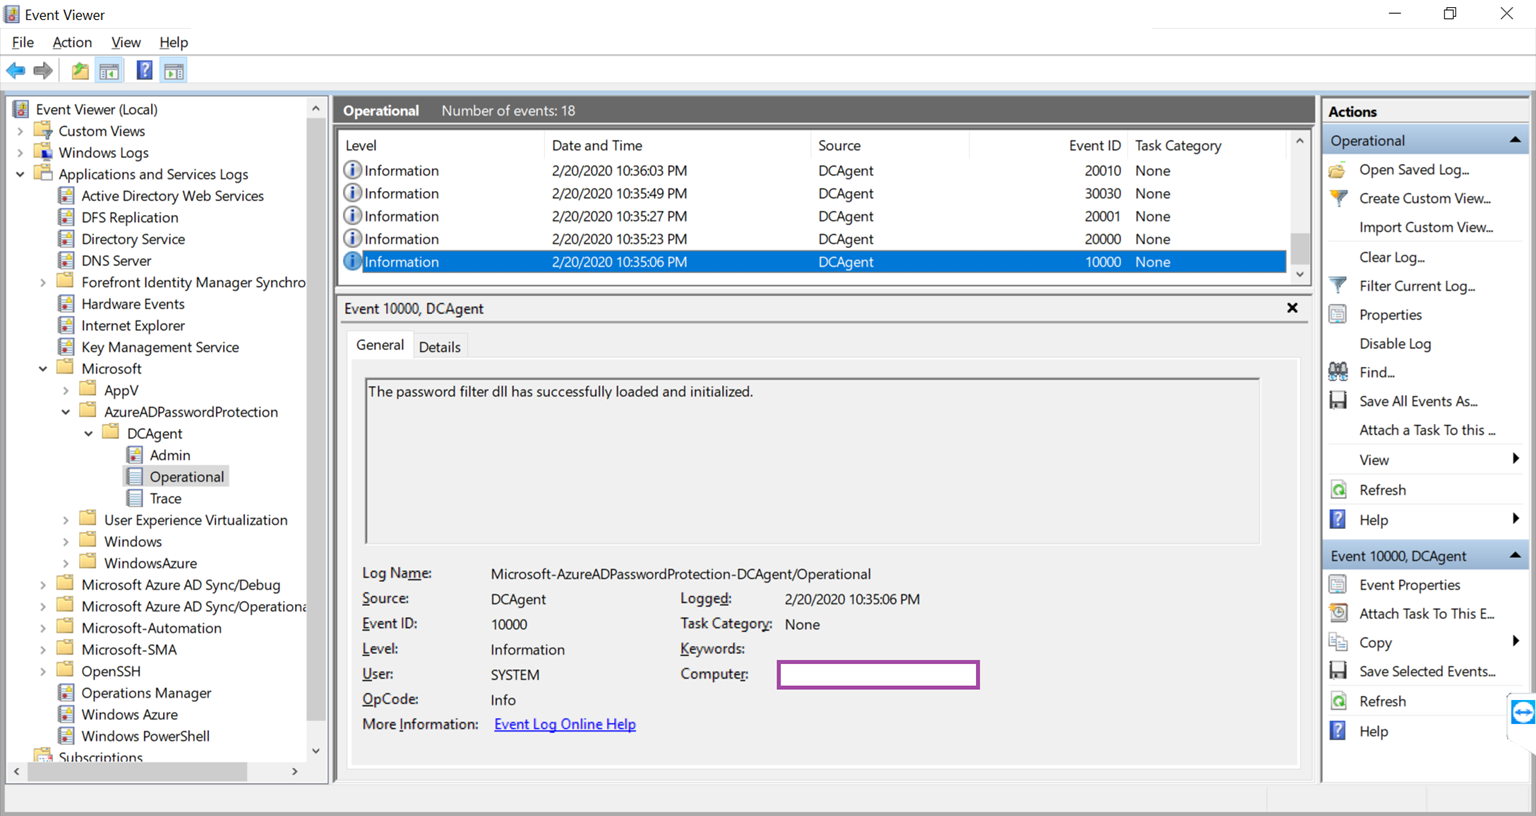1536x816 pixels.
Task: Expand the OpenSSH folder node
Action: [x=43, y=671]
